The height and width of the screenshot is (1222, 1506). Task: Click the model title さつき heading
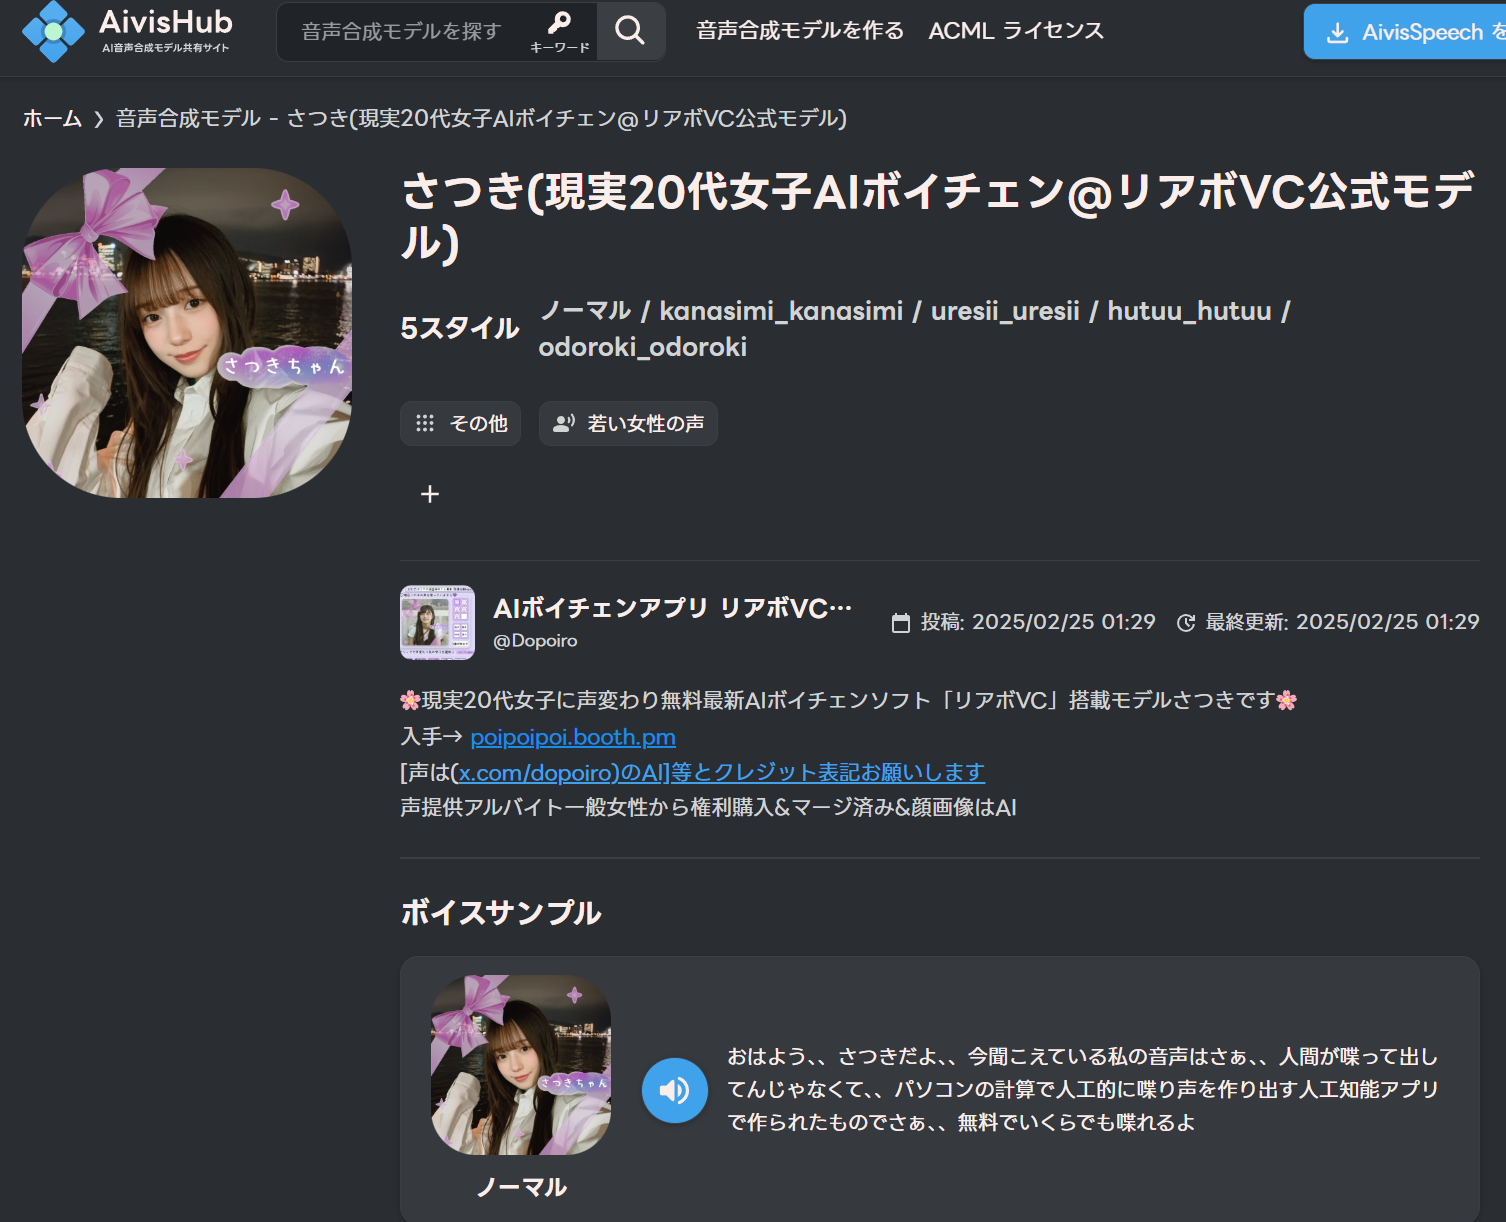[938, 217]
